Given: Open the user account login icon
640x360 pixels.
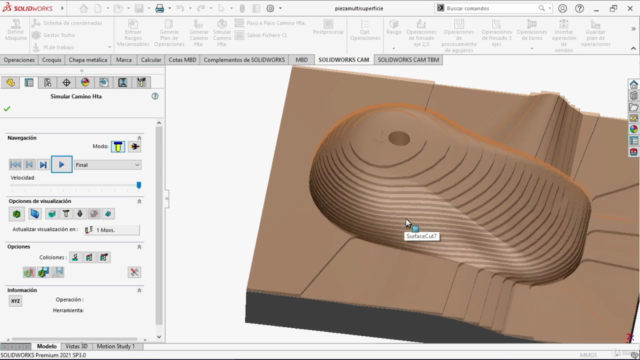Looking at the screenshot, I should 562,8.
